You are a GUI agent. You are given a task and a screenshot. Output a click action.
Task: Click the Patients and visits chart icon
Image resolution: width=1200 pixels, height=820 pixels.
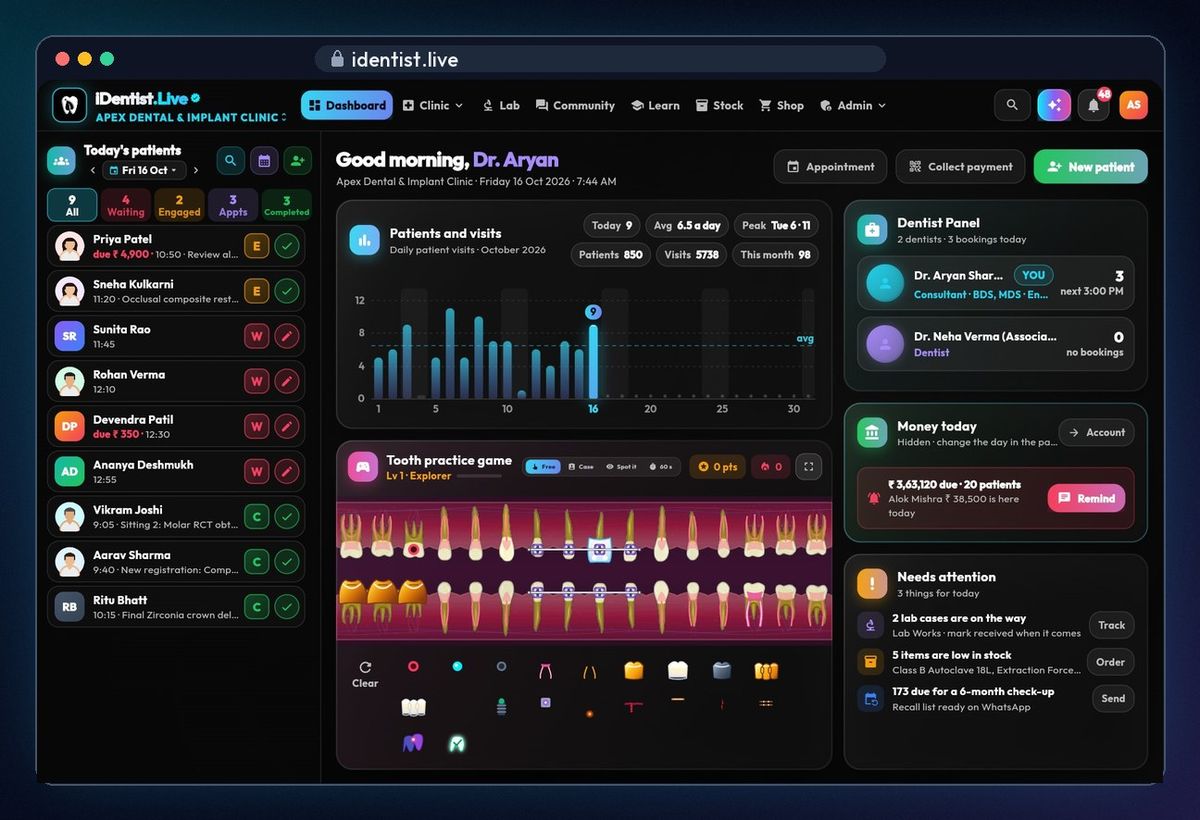pyautogui.click(x=364, y=240)
